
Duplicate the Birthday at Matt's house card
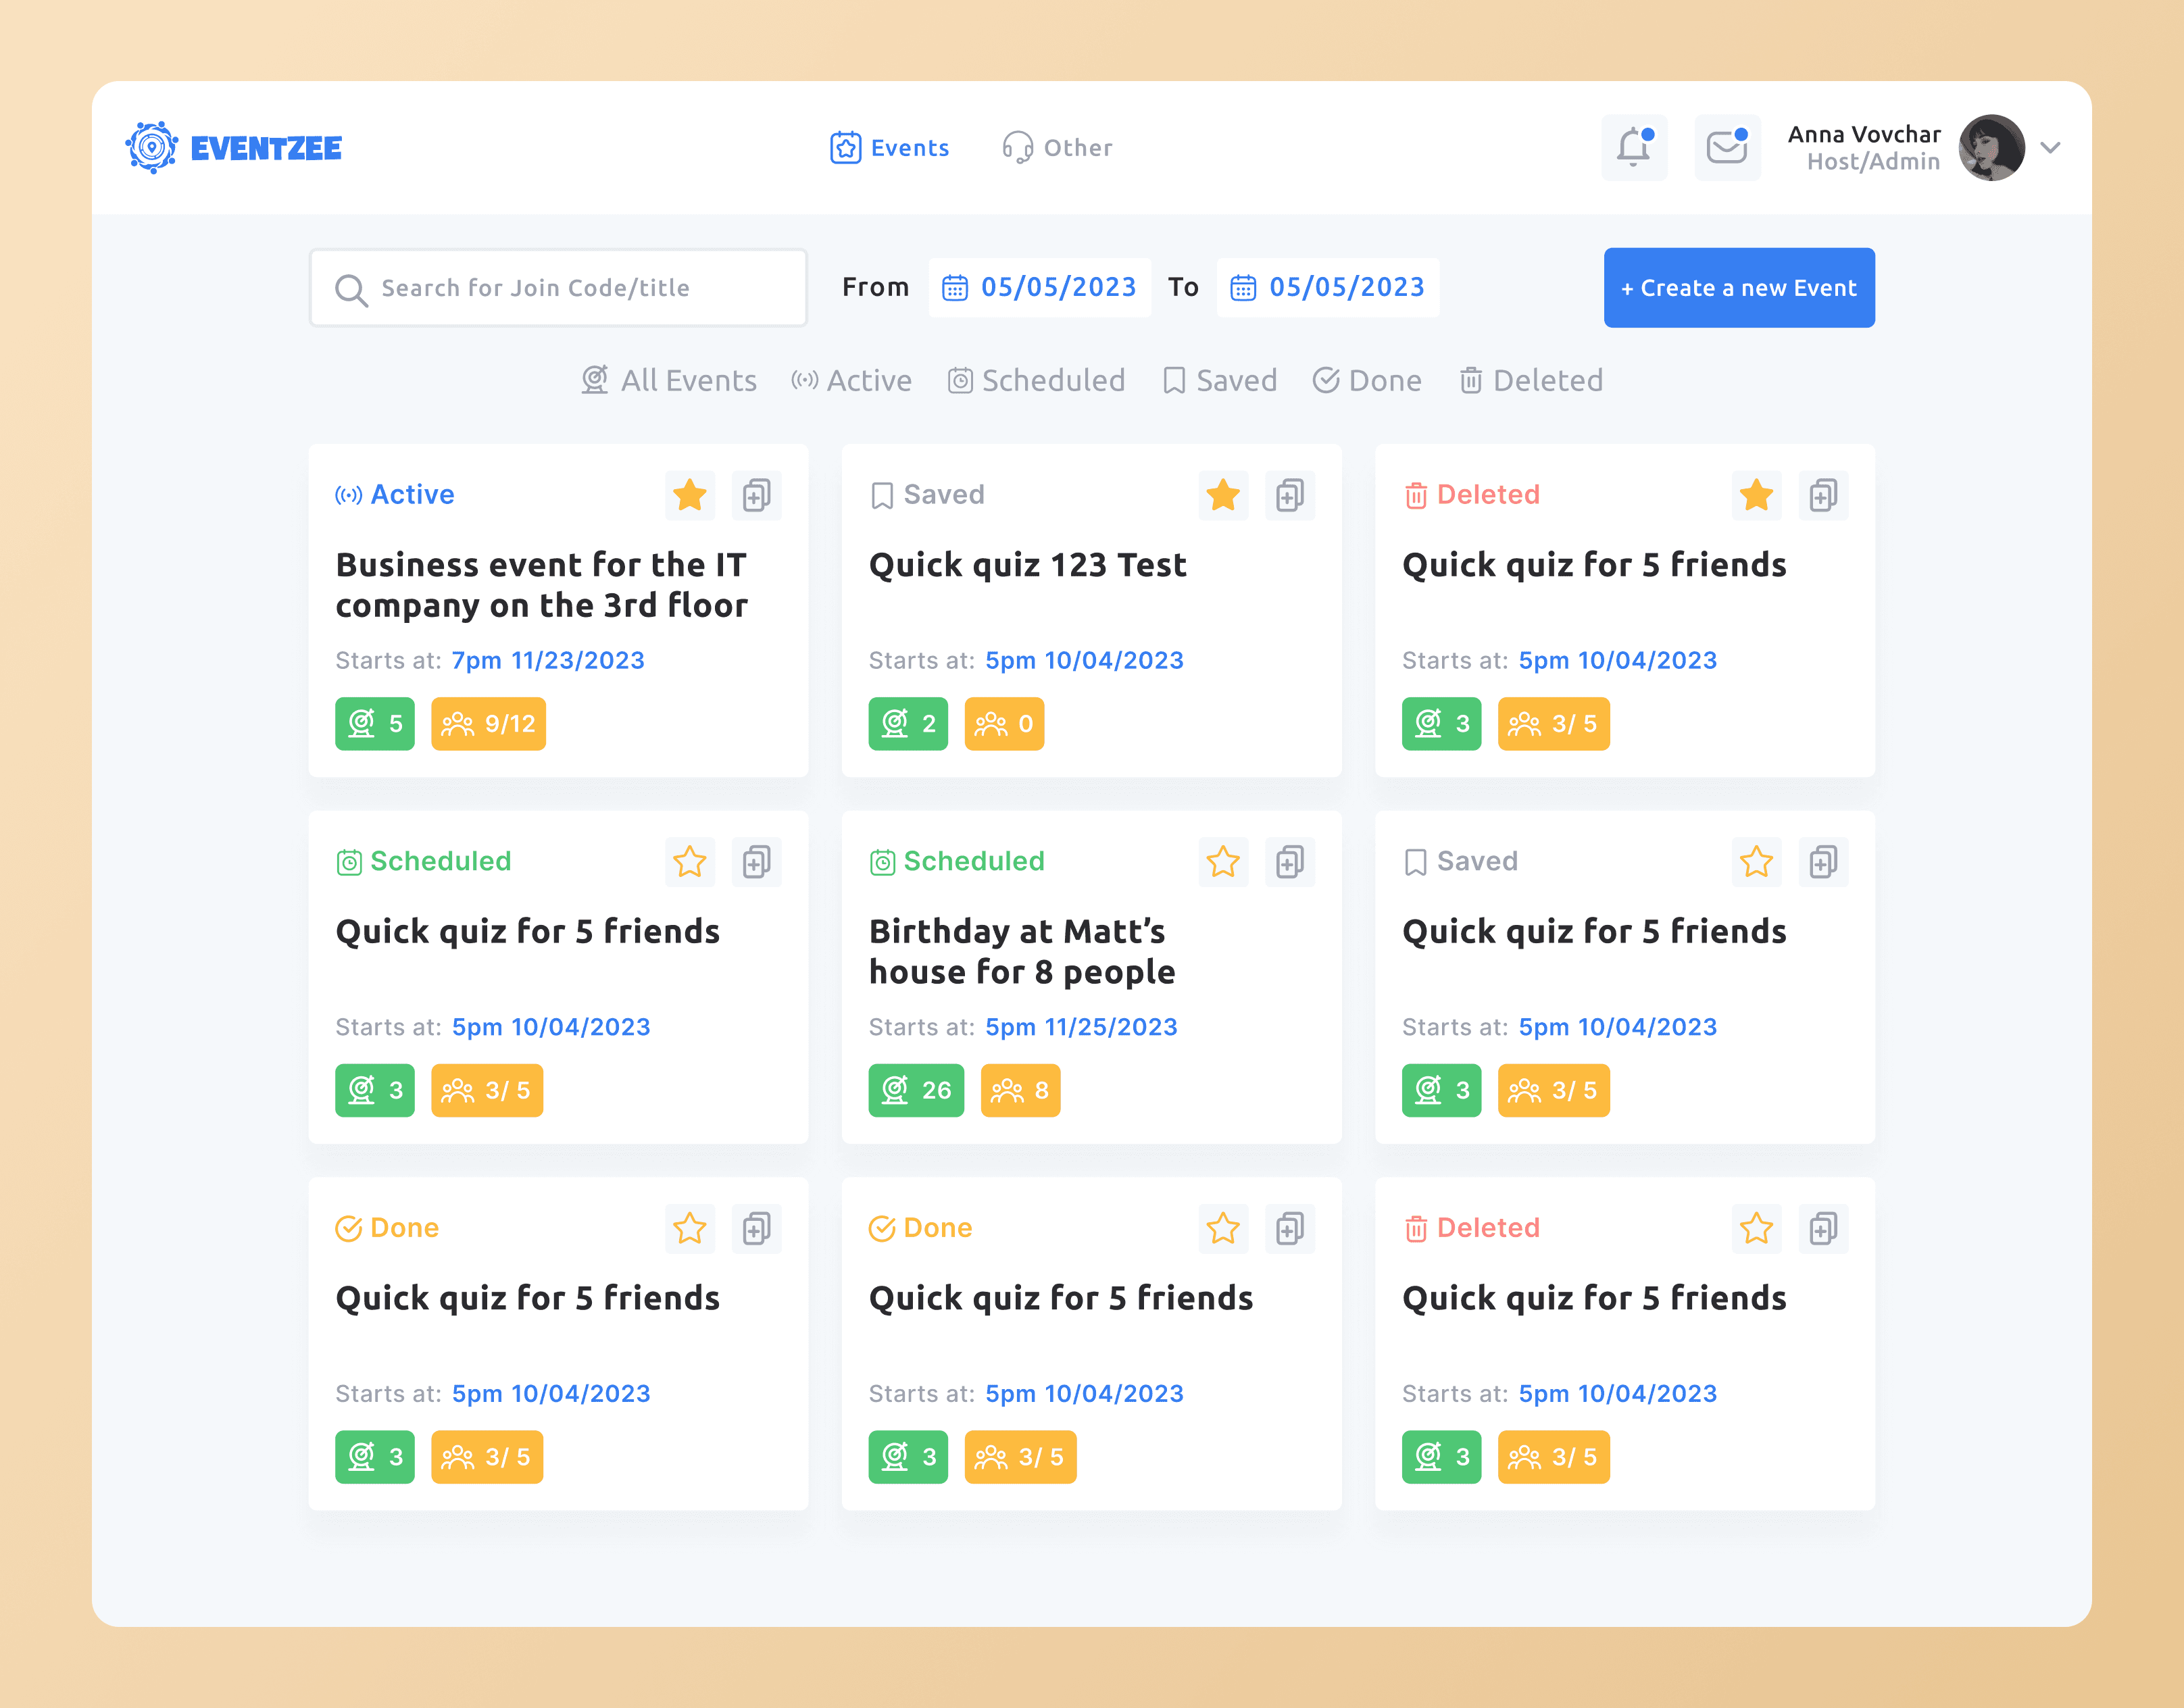1290,862
